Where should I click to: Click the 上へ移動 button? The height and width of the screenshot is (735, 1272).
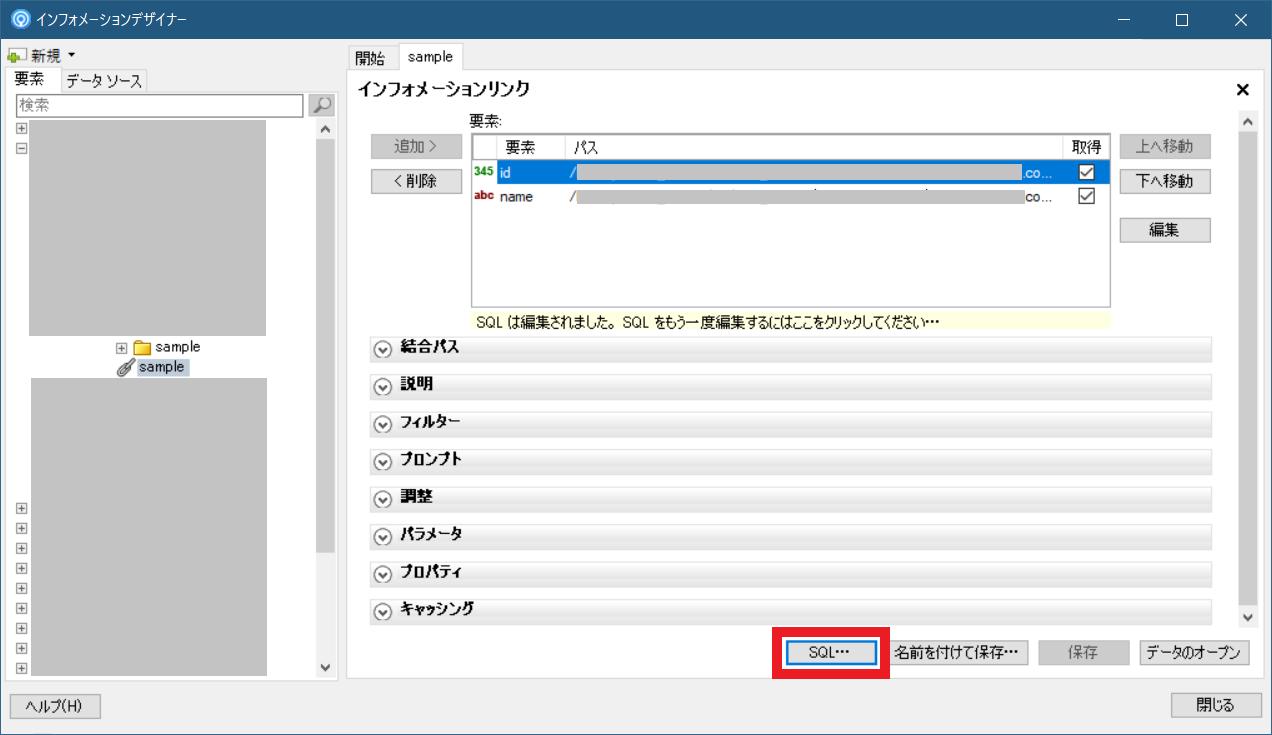[1165, 147]
